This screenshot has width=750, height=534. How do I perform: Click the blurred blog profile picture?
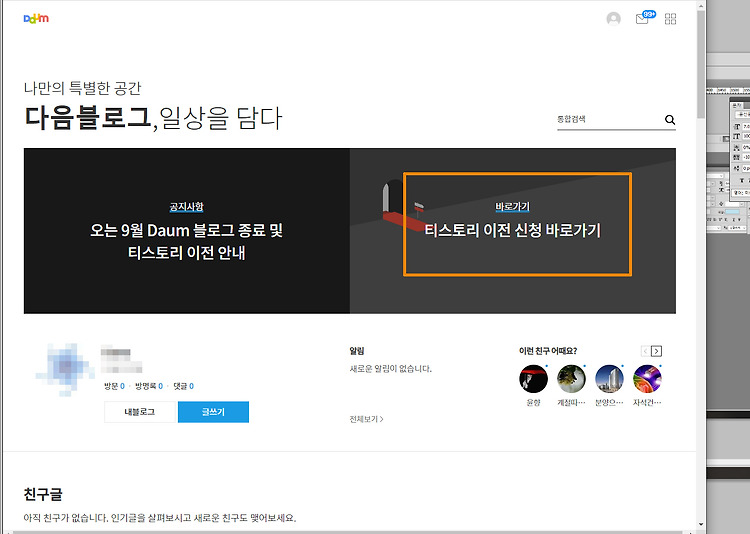click(x=65, y=369)
